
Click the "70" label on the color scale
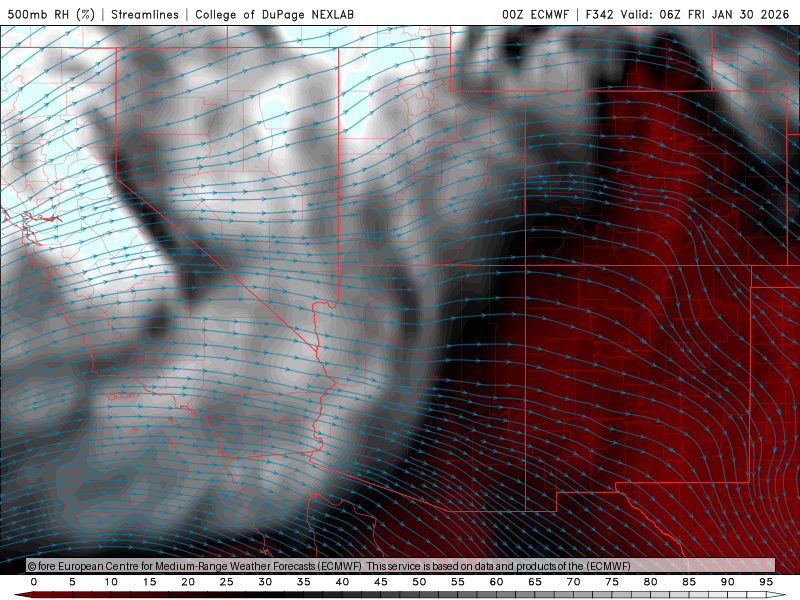(x=573, y=582)
